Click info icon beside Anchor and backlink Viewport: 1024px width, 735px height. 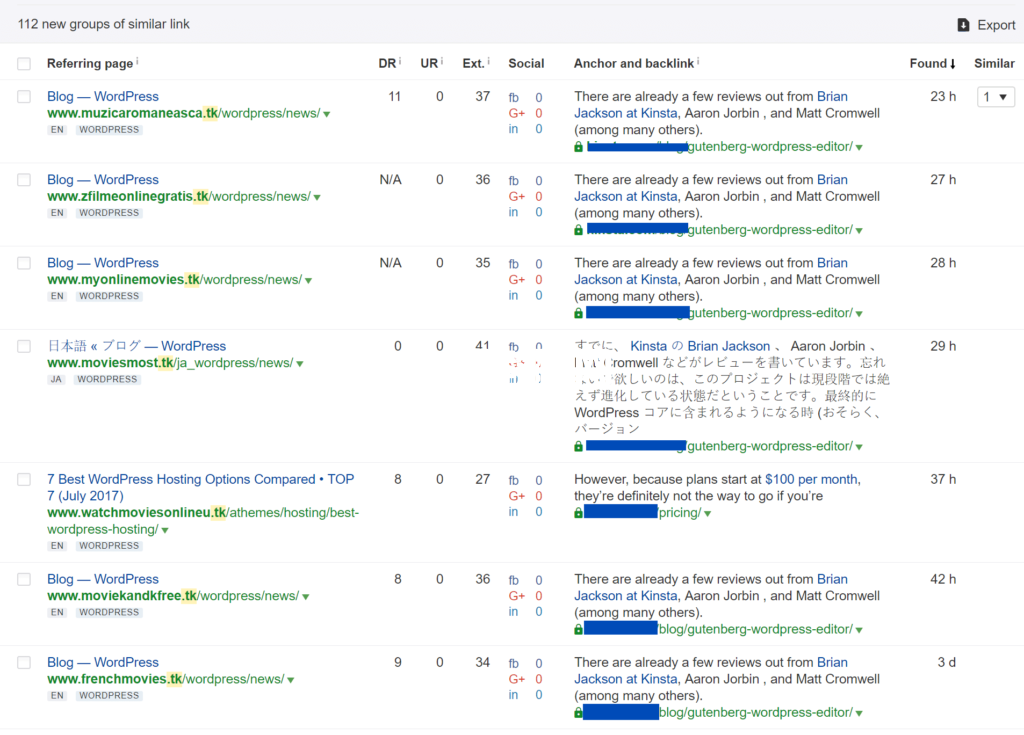698,61
